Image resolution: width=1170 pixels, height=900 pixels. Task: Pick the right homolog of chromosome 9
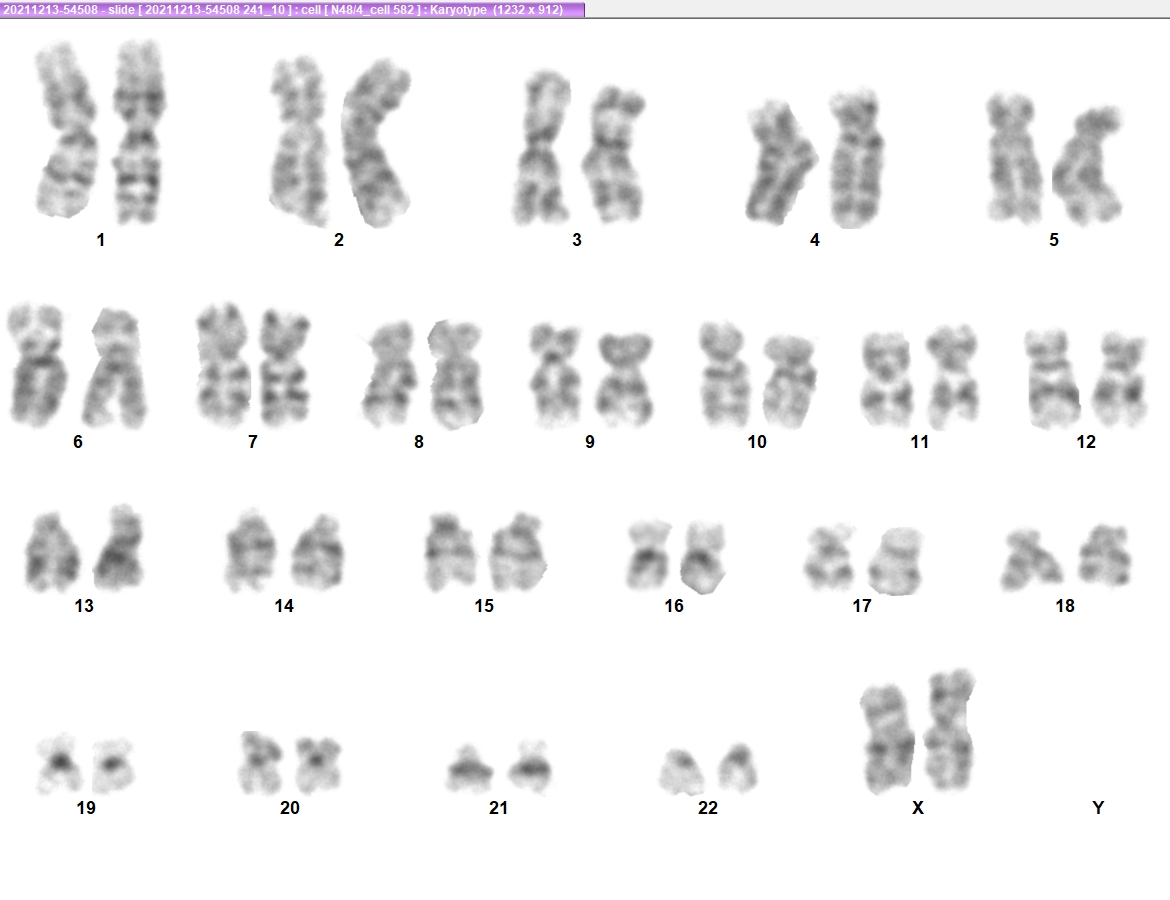click(625, 379)
